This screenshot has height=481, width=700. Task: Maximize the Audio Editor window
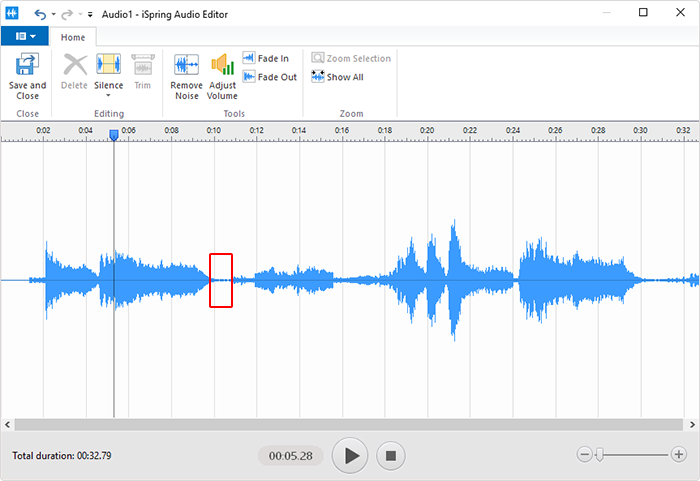643,13
